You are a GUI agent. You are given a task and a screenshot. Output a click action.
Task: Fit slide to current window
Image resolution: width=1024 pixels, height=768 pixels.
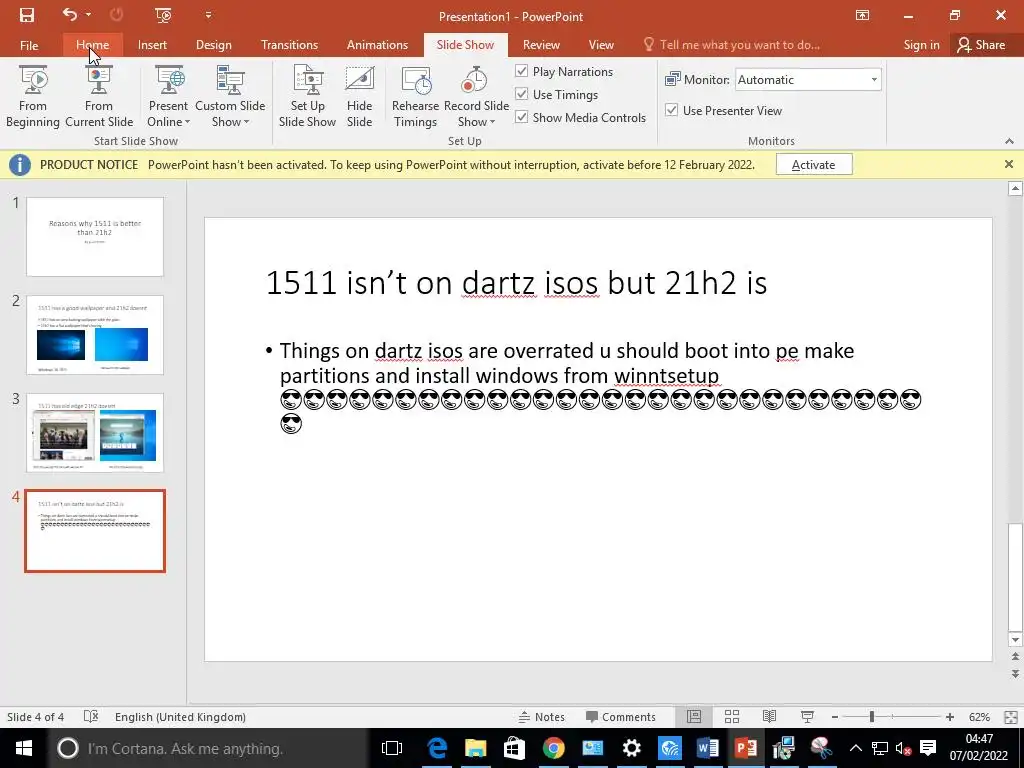click(x=1010, y=716)
